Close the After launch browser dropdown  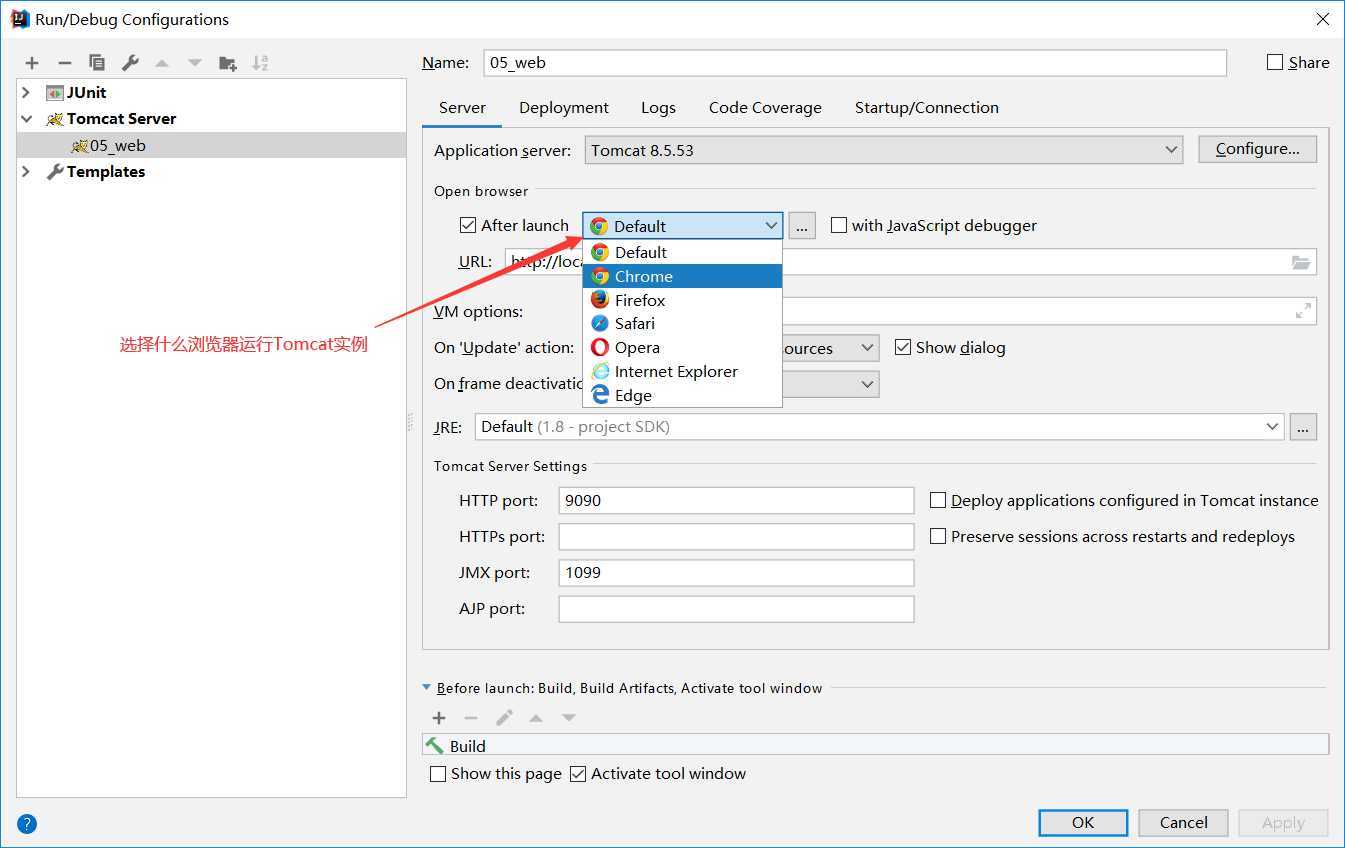(682, 226)
